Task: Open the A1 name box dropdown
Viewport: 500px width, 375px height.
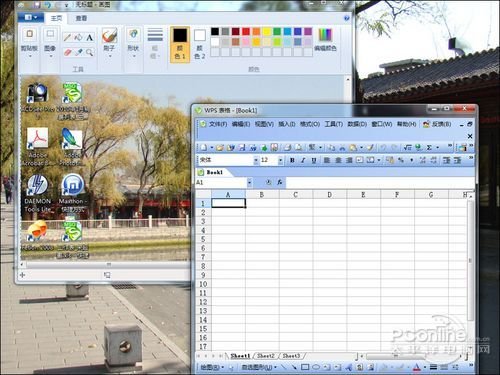Action: tap(249, 182)
